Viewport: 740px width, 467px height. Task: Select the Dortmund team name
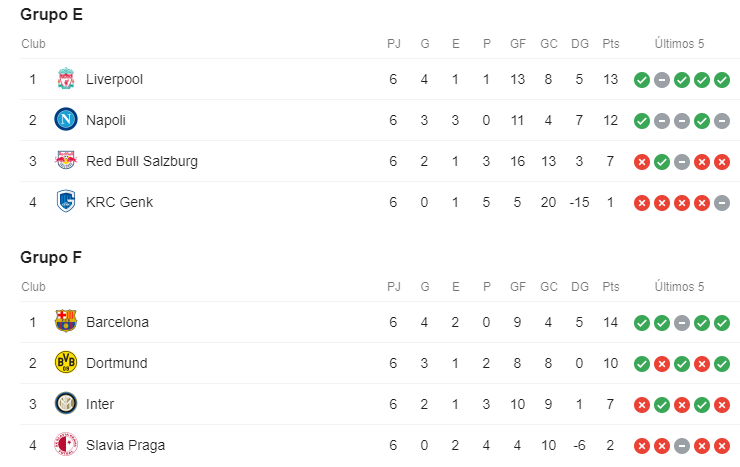tap(116, 363)
